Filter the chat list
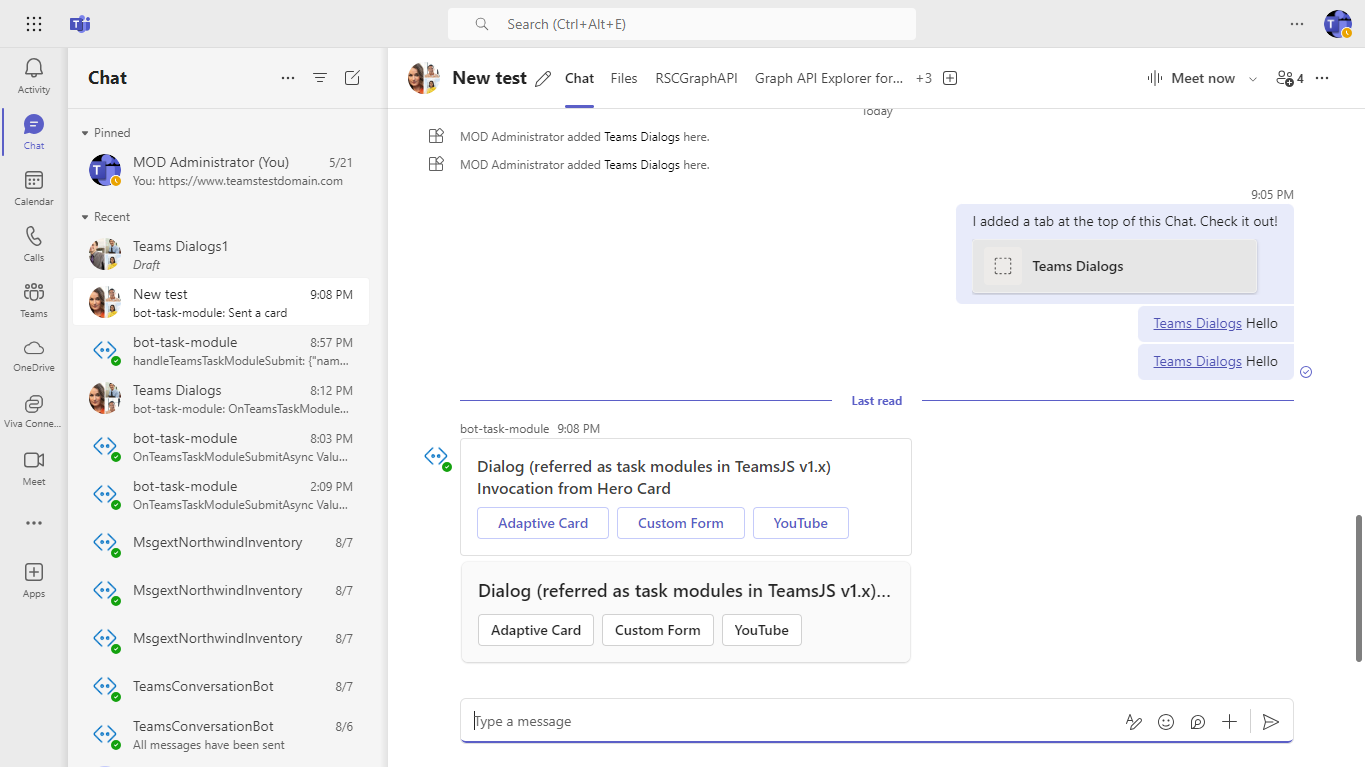Screen dimensions: 1365x767 point(320,78)
